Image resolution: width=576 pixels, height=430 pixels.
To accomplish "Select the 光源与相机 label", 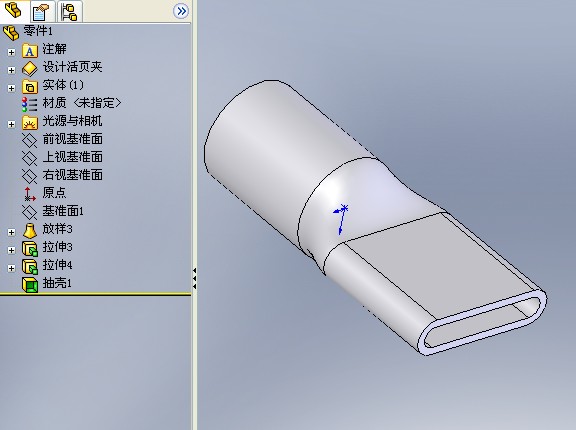I will pyautogui.click(x=72, y=121).
